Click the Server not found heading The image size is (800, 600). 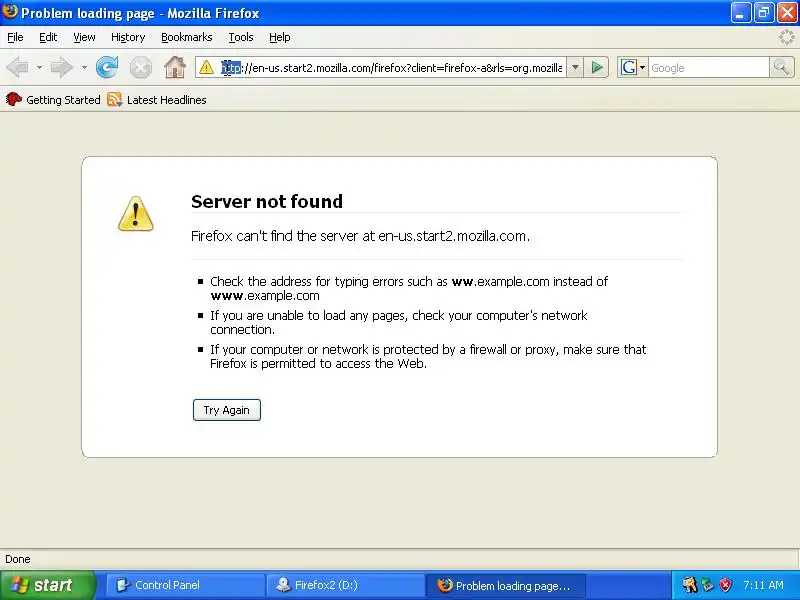pyautogui.click(x=267, y=202)
